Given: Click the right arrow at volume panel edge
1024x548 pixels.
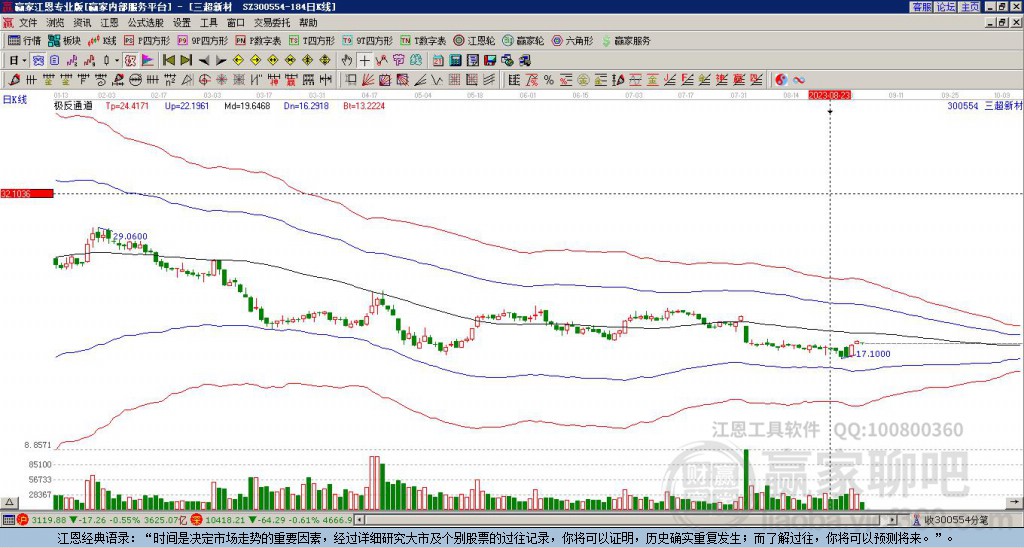Looking at the screenshot, I should [x=1014, y=502].
